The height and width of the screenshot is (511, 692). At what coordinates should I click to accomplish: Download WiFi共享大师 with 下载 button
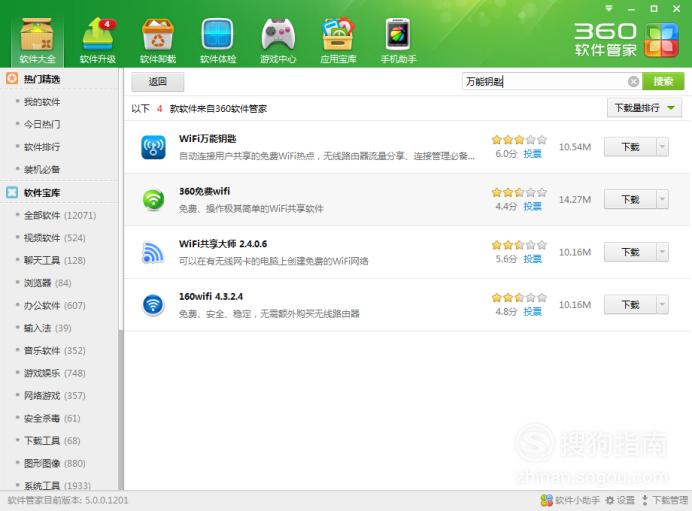tap(630, 252)
